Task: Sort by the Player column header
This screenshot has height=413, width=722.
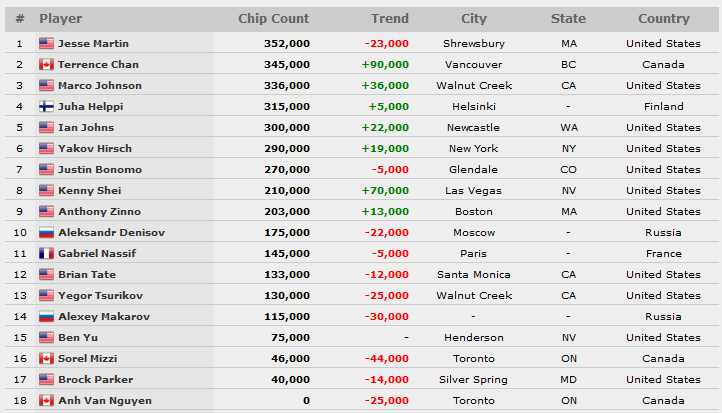Action: click(60, 18)
